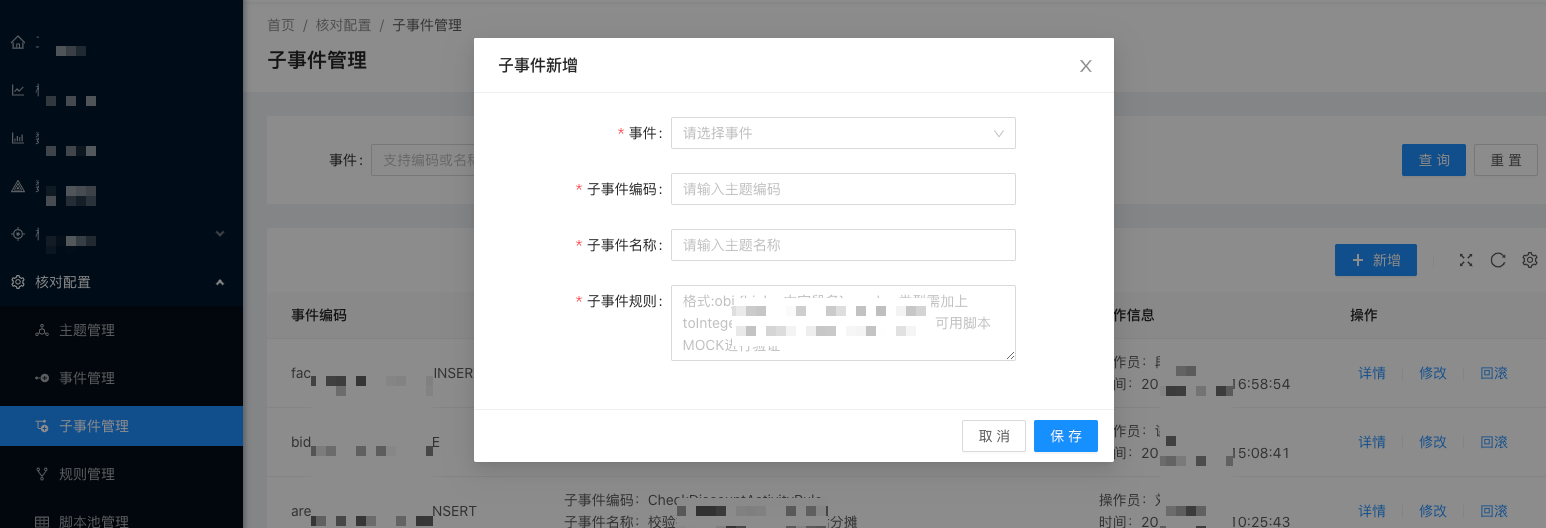The width and height of the screenshot is (1546, 528).
Task: Click the 核对配置 gear icon
Action: (18, 282)
